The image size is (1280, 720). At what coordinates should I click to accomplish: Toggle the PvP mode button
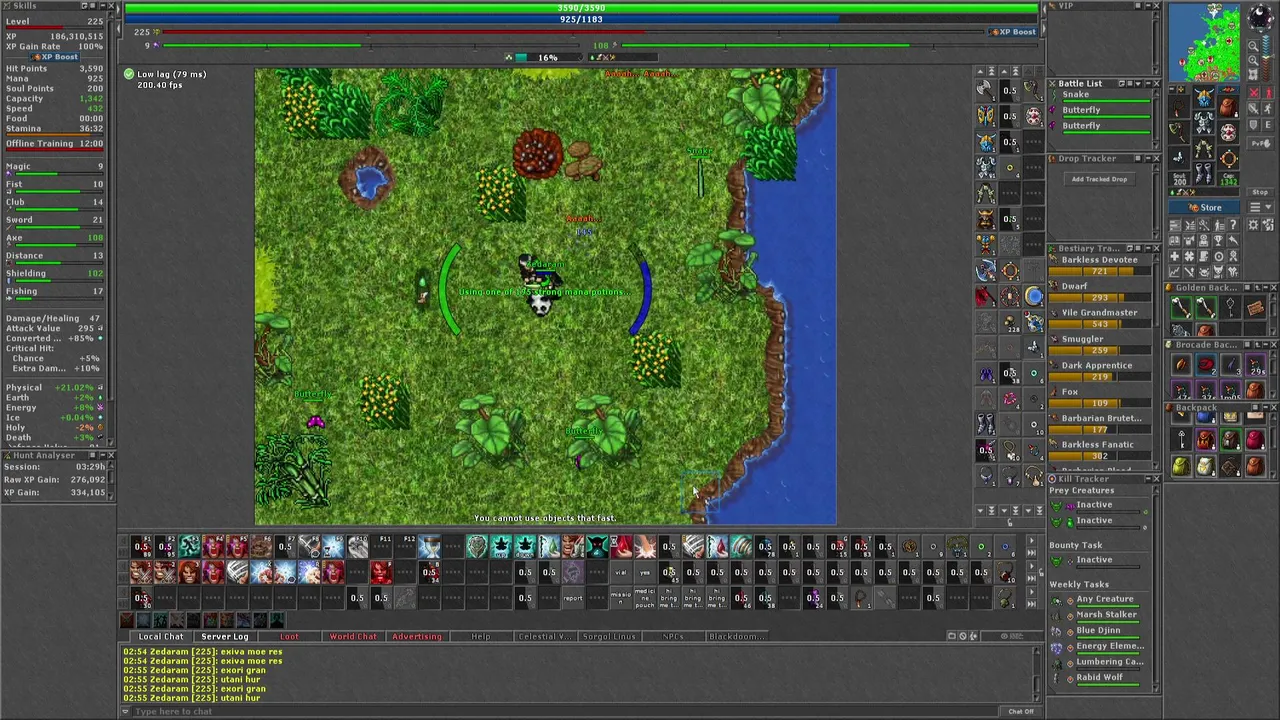tap(1261, 143)
